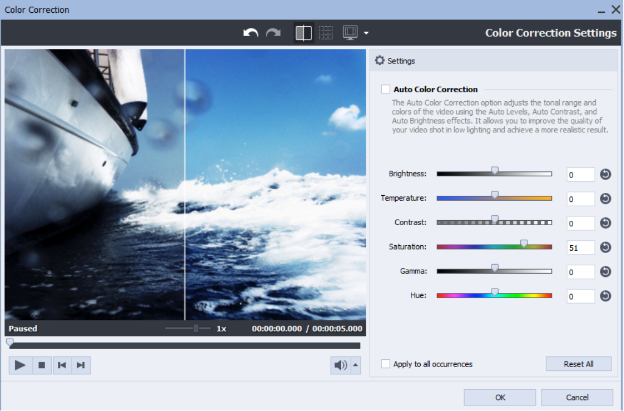Click the Brightness value input field
624x411 pixels.
point(580,175)
